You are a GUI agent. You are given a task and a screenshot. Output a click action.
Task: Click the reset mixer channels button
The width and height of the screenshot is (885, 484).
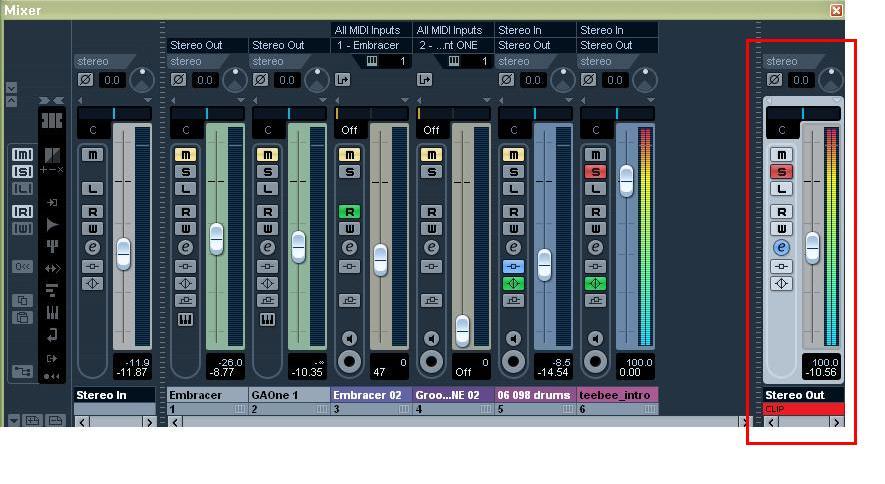coord(22,266)
